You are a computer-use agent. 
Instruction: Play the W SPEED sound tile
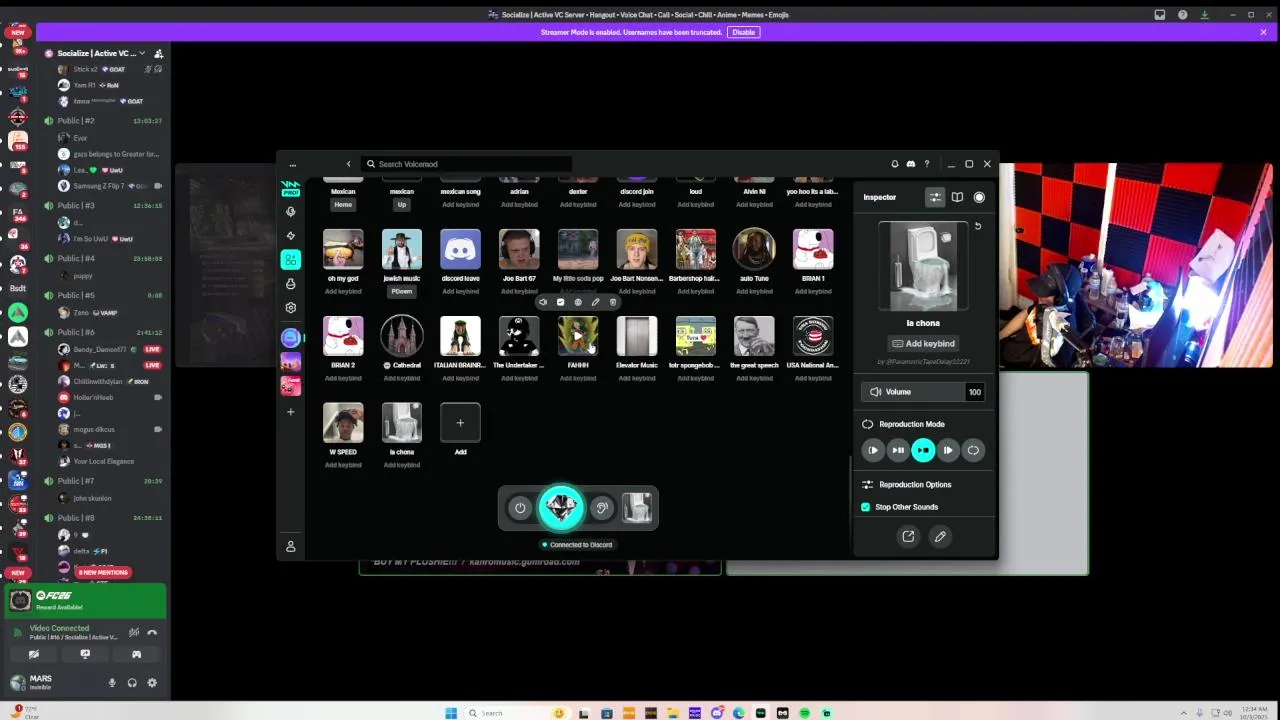(343, 423)
